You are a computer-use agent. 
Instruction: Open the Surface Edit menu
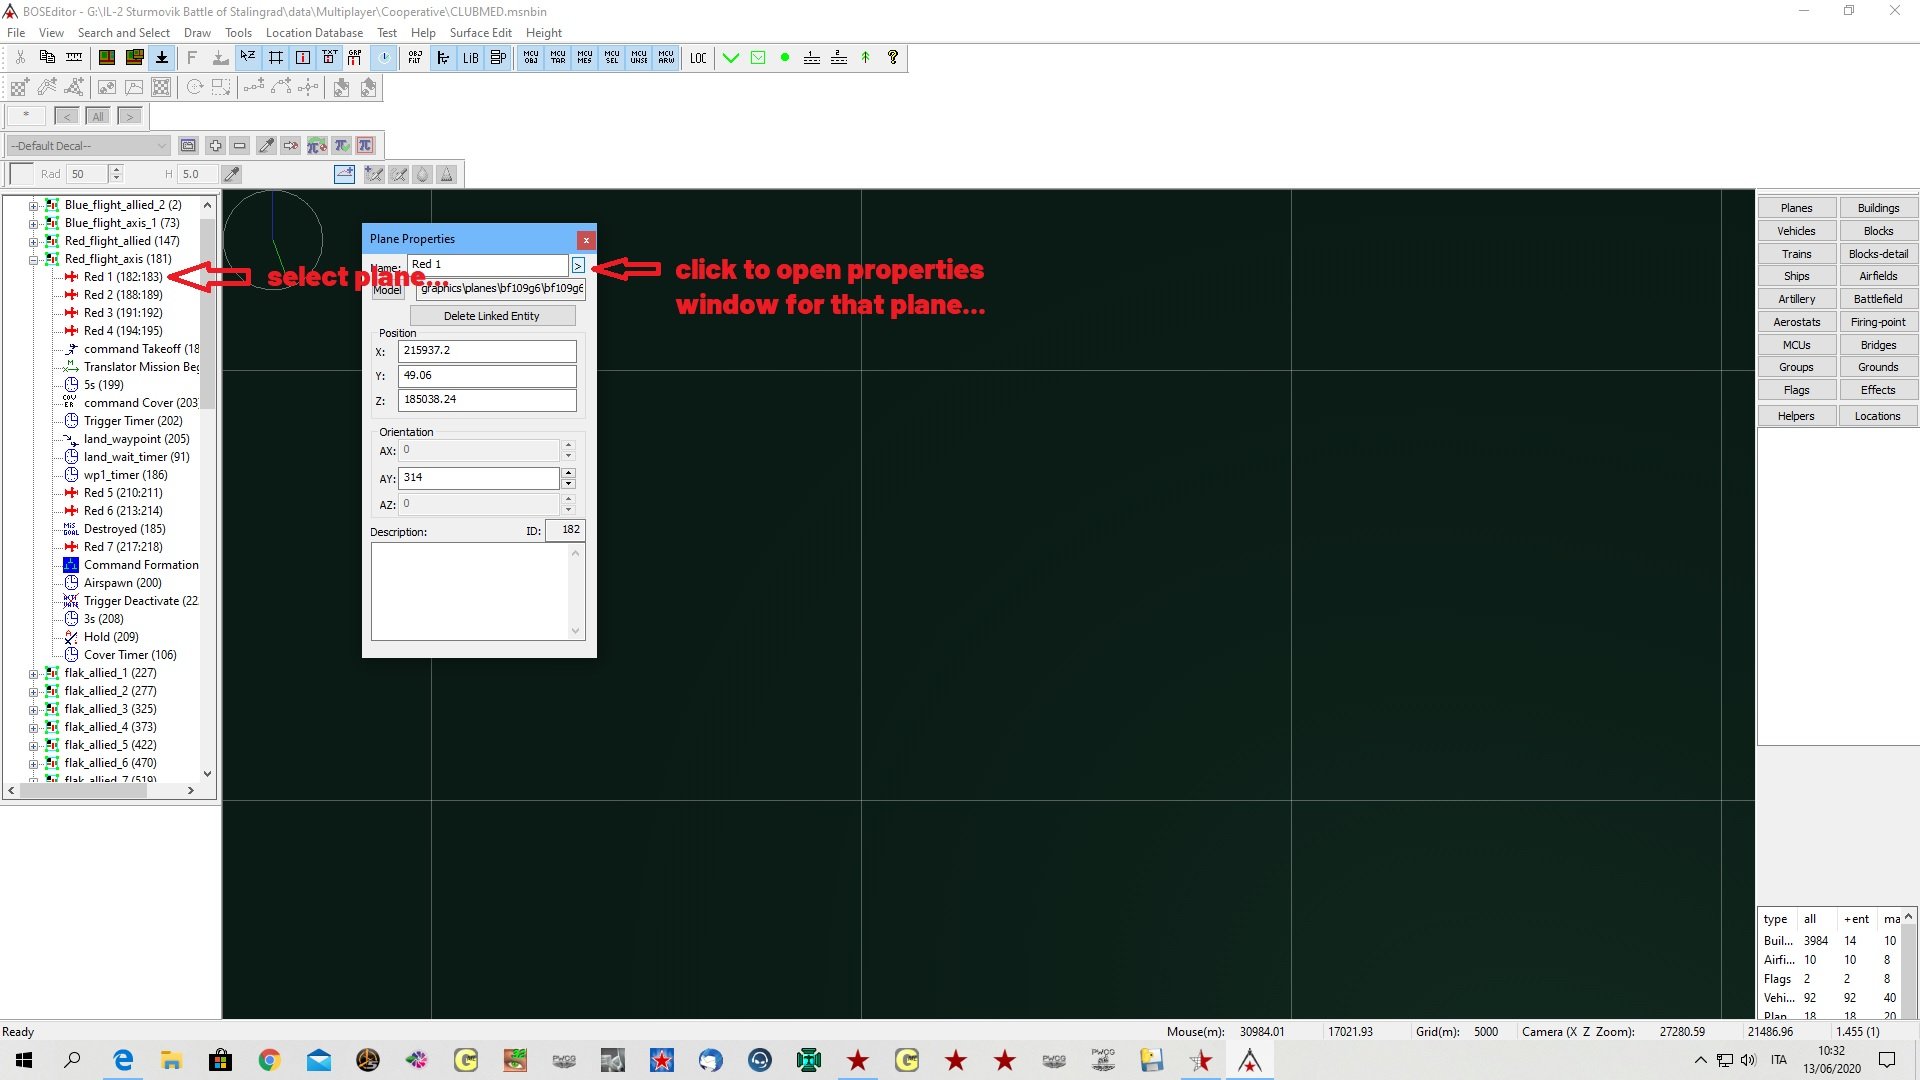click(480, 33)
